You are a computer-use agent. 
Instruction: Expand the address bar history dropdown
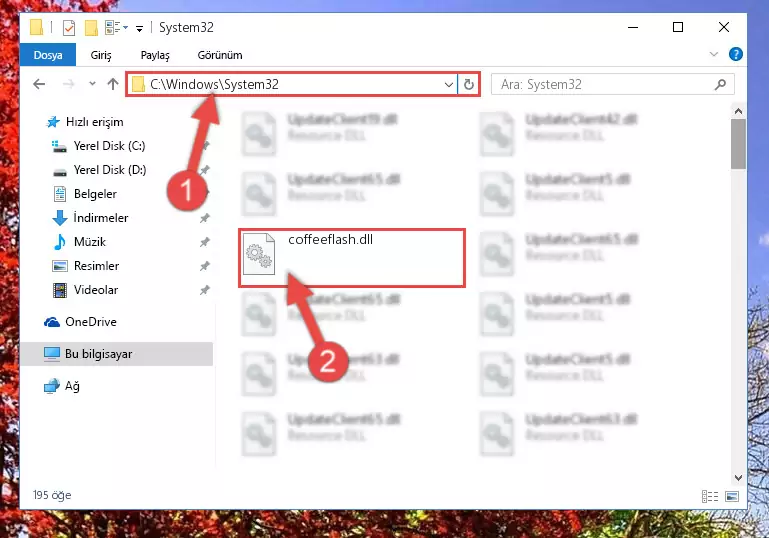click(448, 84)
